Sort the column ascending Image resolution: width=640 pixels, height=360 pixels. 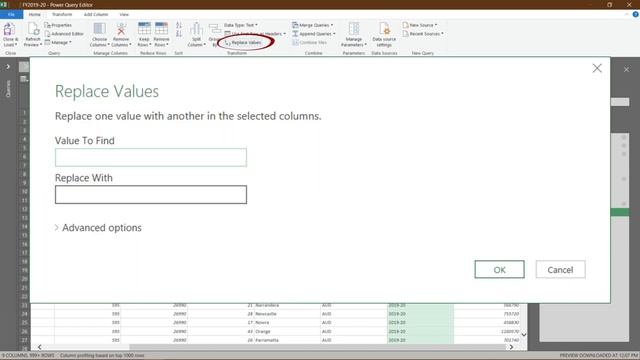pos(179,25)
